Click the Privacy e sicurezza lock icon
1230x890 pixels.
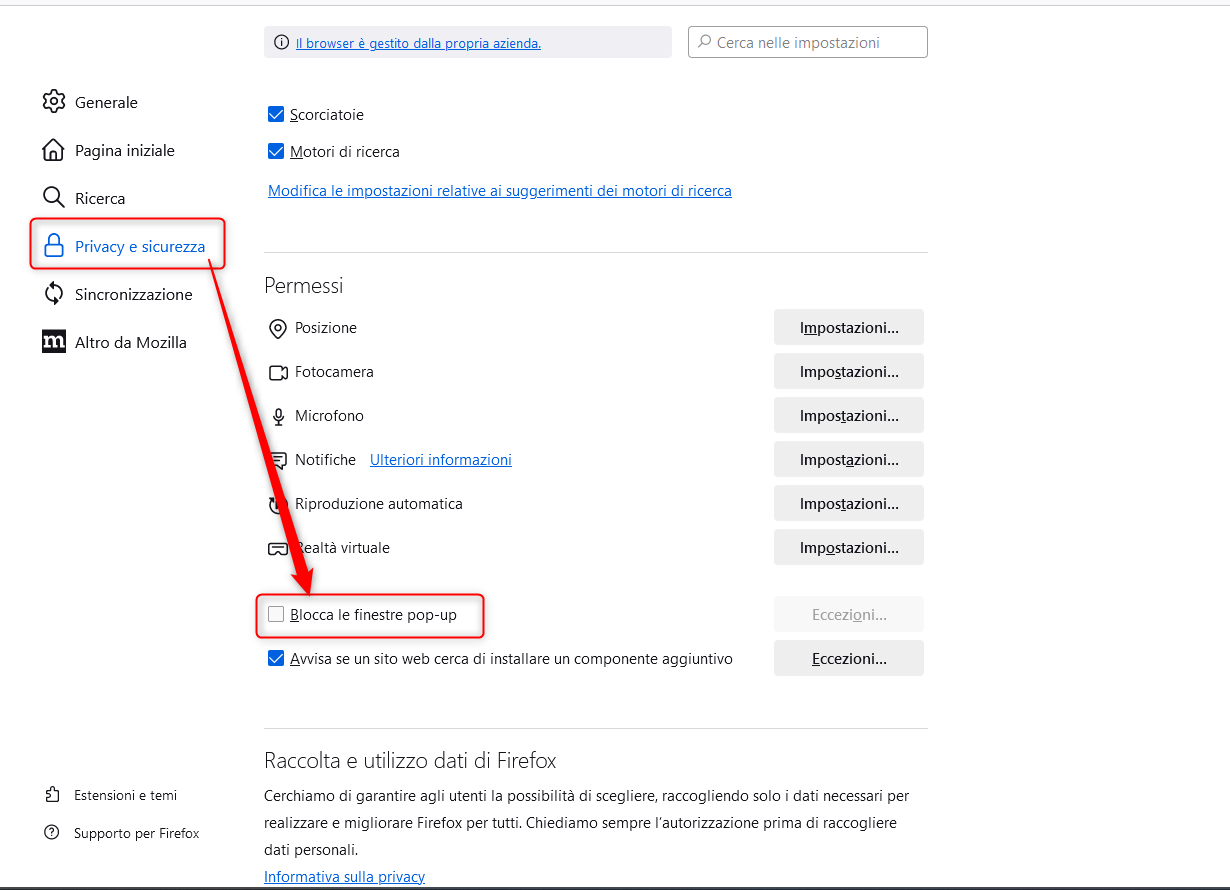point(54,246)
